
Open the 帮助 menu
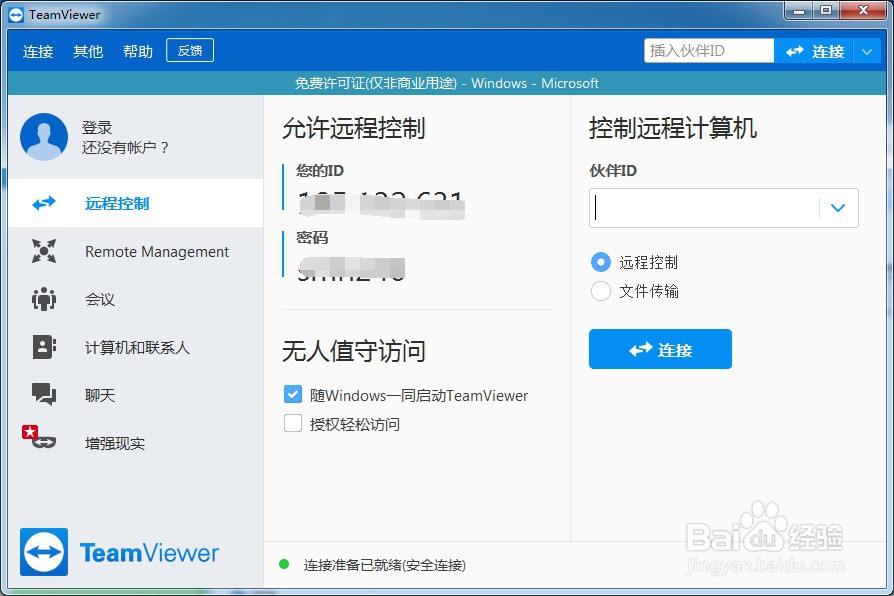click(x=138, y=51)
